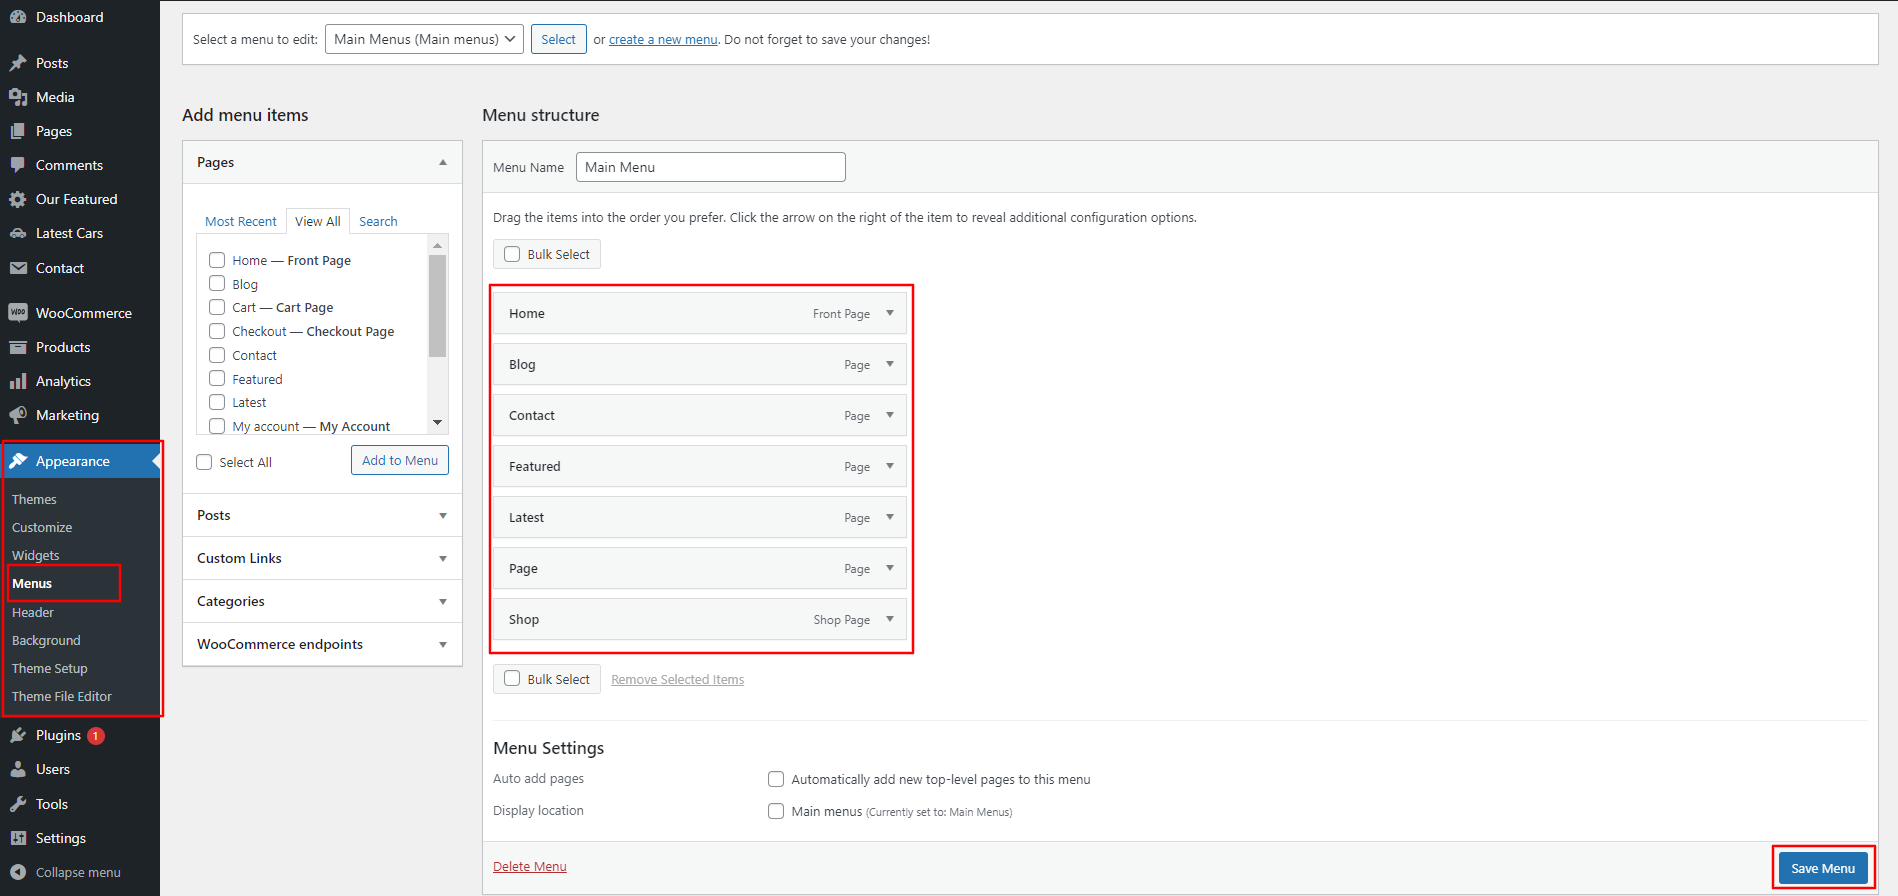
Task: Click the Plugins plug icon
Action: [18, 735]
